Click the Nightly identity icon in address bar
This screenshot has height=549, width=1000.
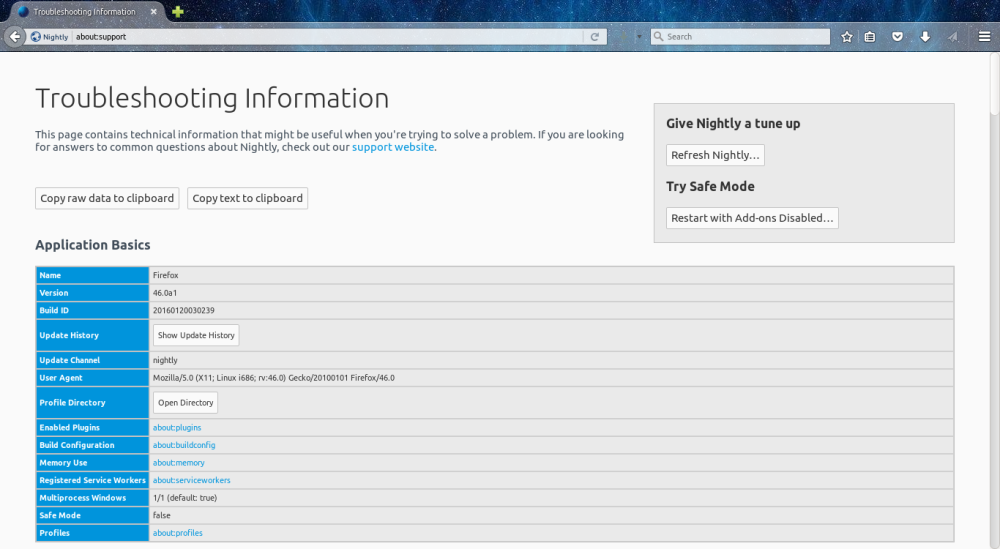point(49,37)
